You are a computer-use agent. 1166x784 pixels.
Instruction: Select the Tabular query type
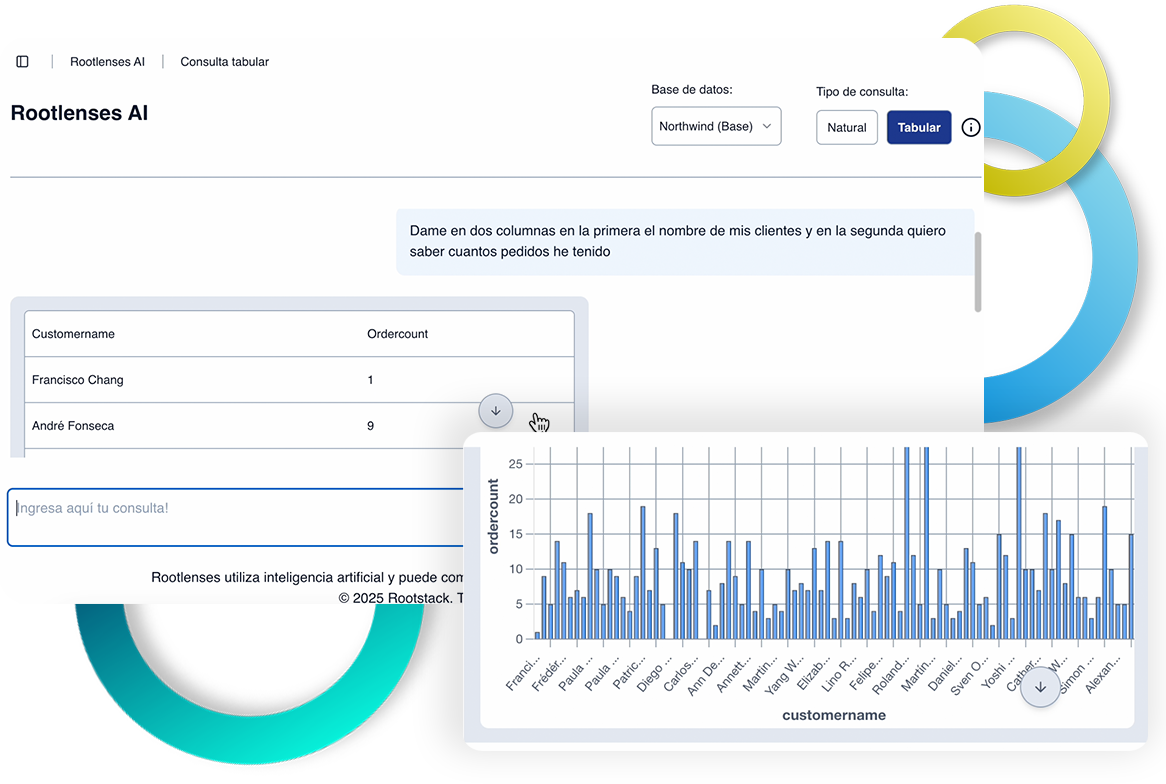pyautogui.click(x=919, y=127)
